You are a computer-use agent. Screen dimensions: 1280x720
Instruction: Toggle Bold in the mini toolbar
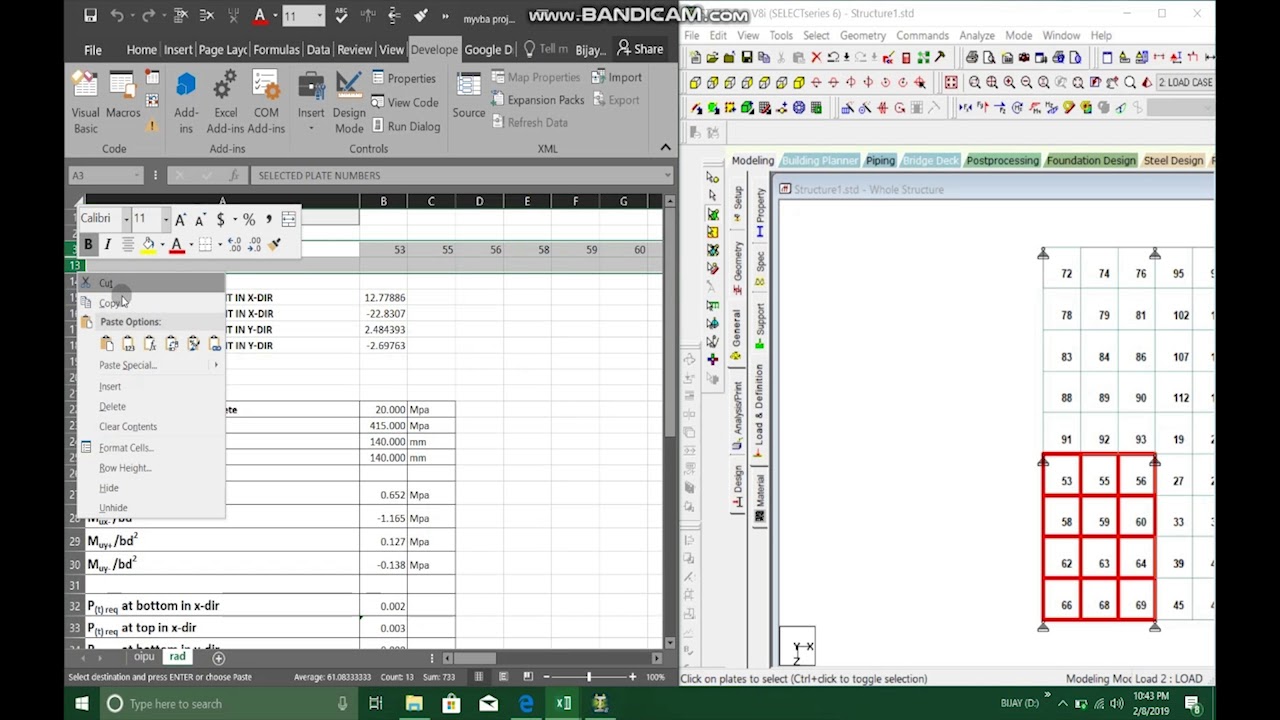(x=88, y=245)
